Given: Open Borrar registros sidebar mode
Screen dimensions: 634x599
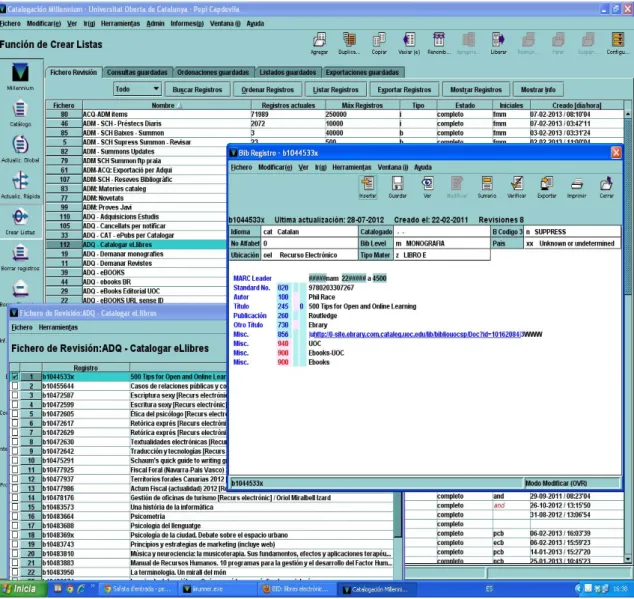Looking at the screenshot, I should point(20,258).
